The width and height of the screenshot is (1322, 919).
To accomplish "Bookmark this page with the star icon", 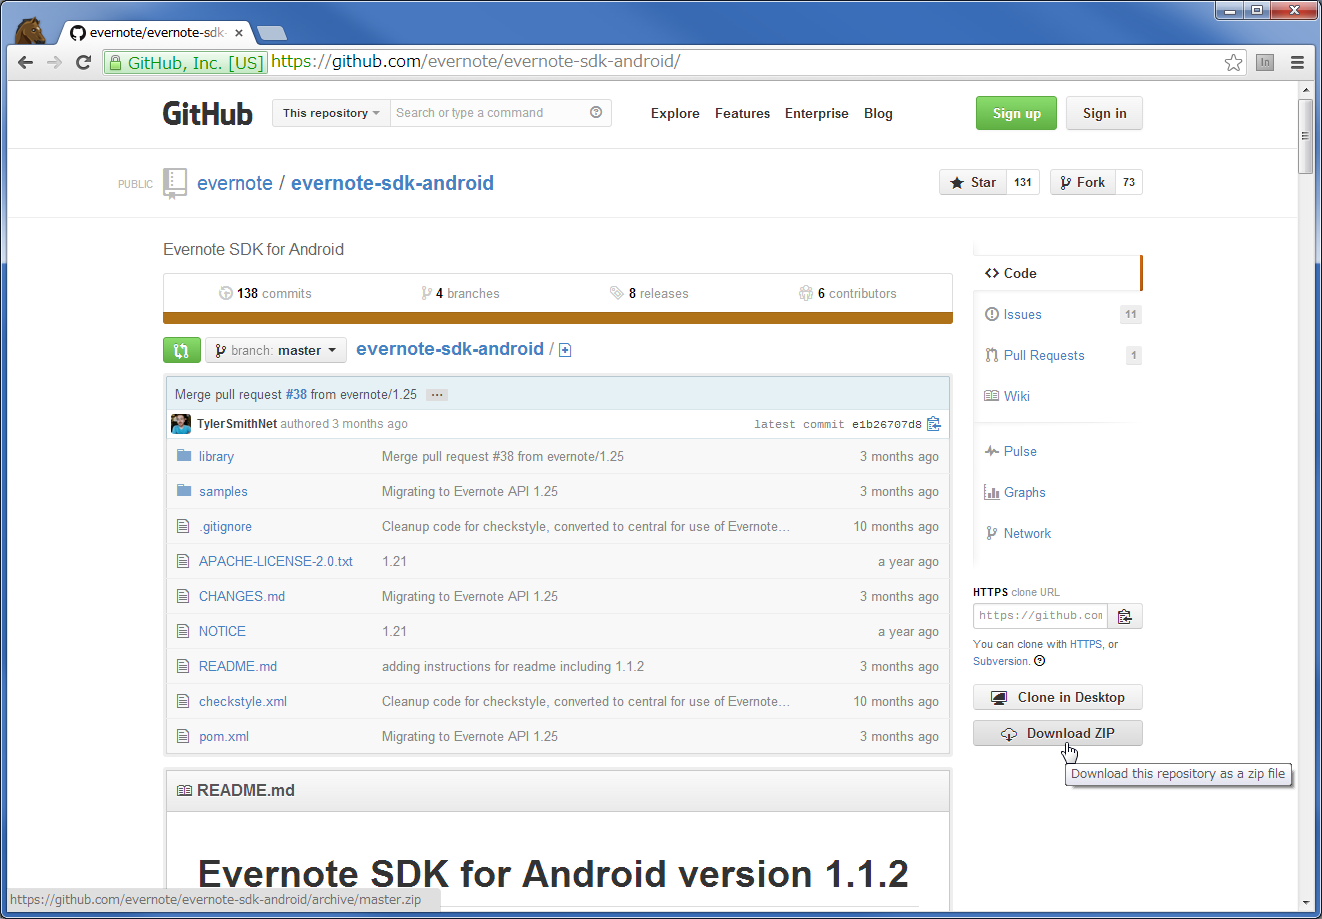I will point(1234,62).
